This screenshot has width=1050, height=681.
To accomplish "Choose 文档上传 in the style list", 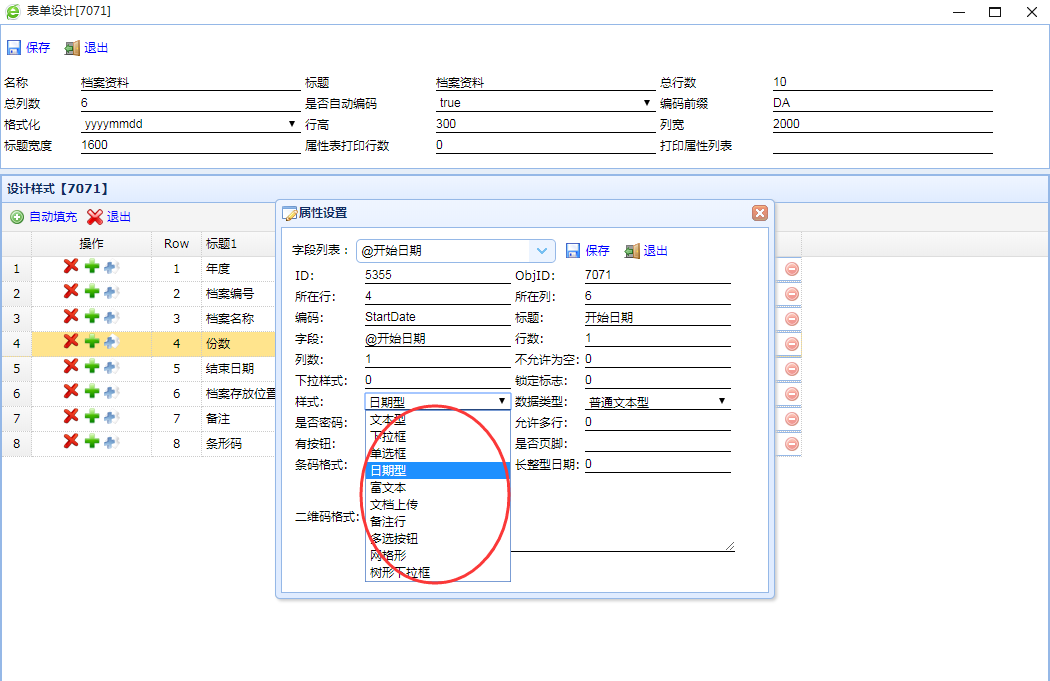I will [394, 505].
